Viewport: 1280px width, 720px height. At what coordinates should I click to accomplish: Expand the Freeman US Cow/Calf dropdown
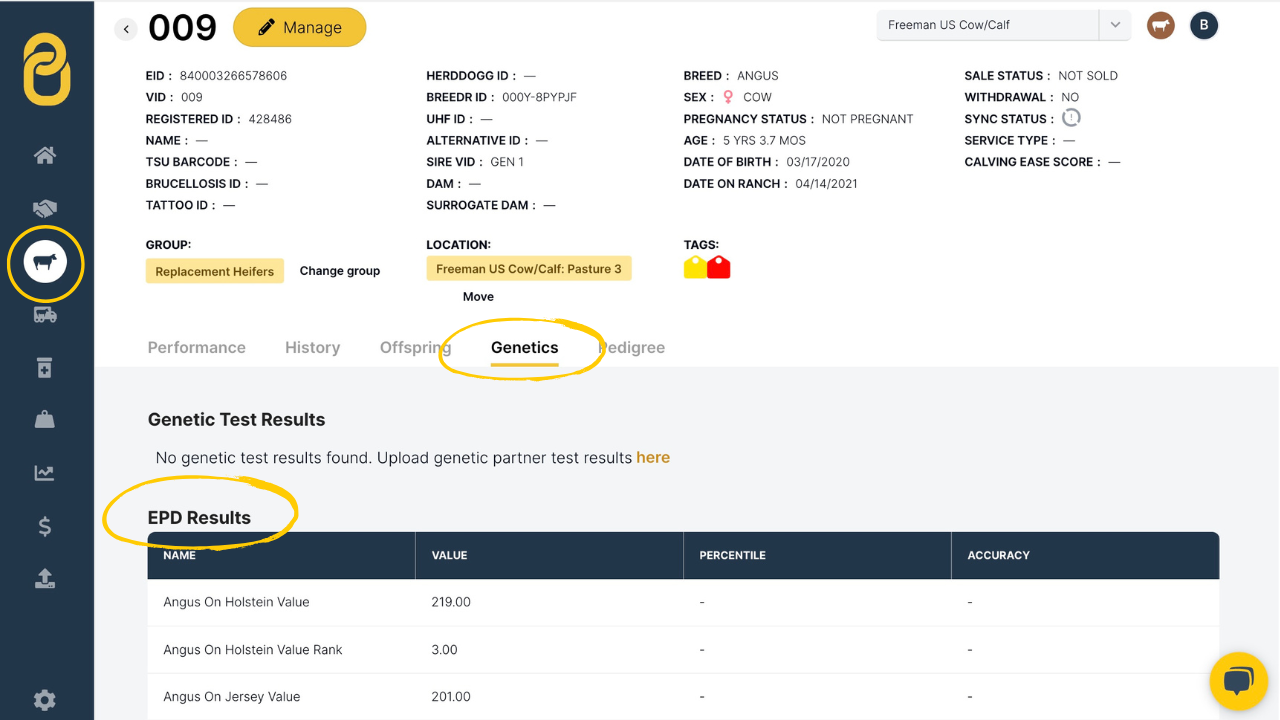click(1114, 26)
